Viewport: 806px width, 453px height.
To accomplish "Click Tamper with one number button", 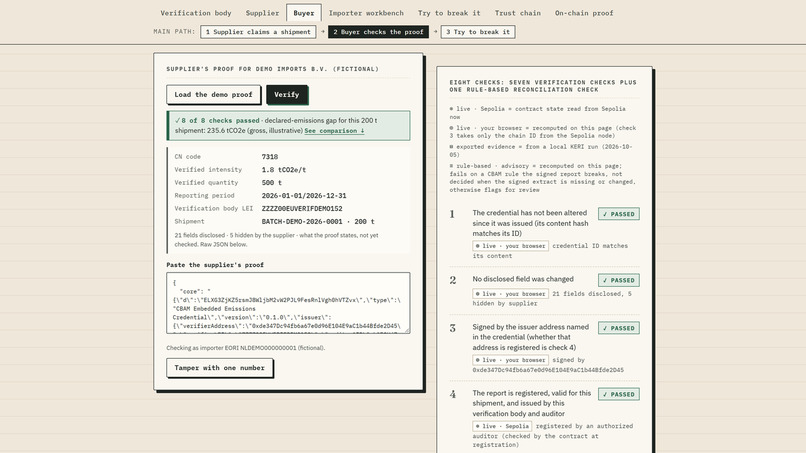I will click(219, 368).
